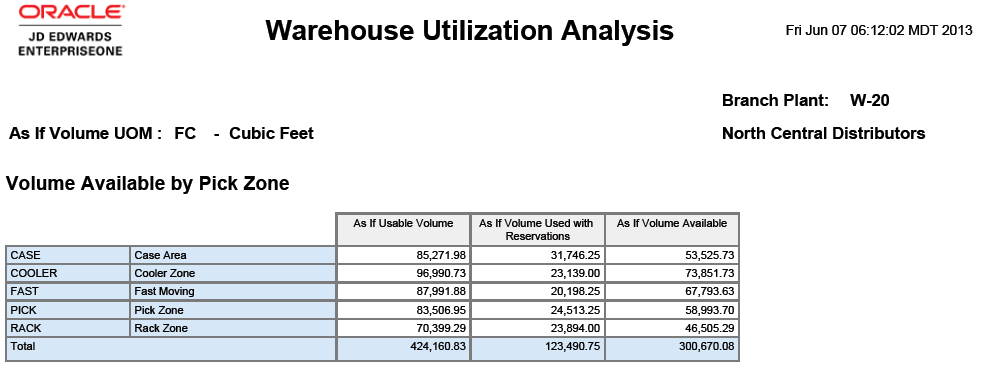The image size is (982, 368).
Task: Select the FAST zone code cell
Action: pos(68,292)
